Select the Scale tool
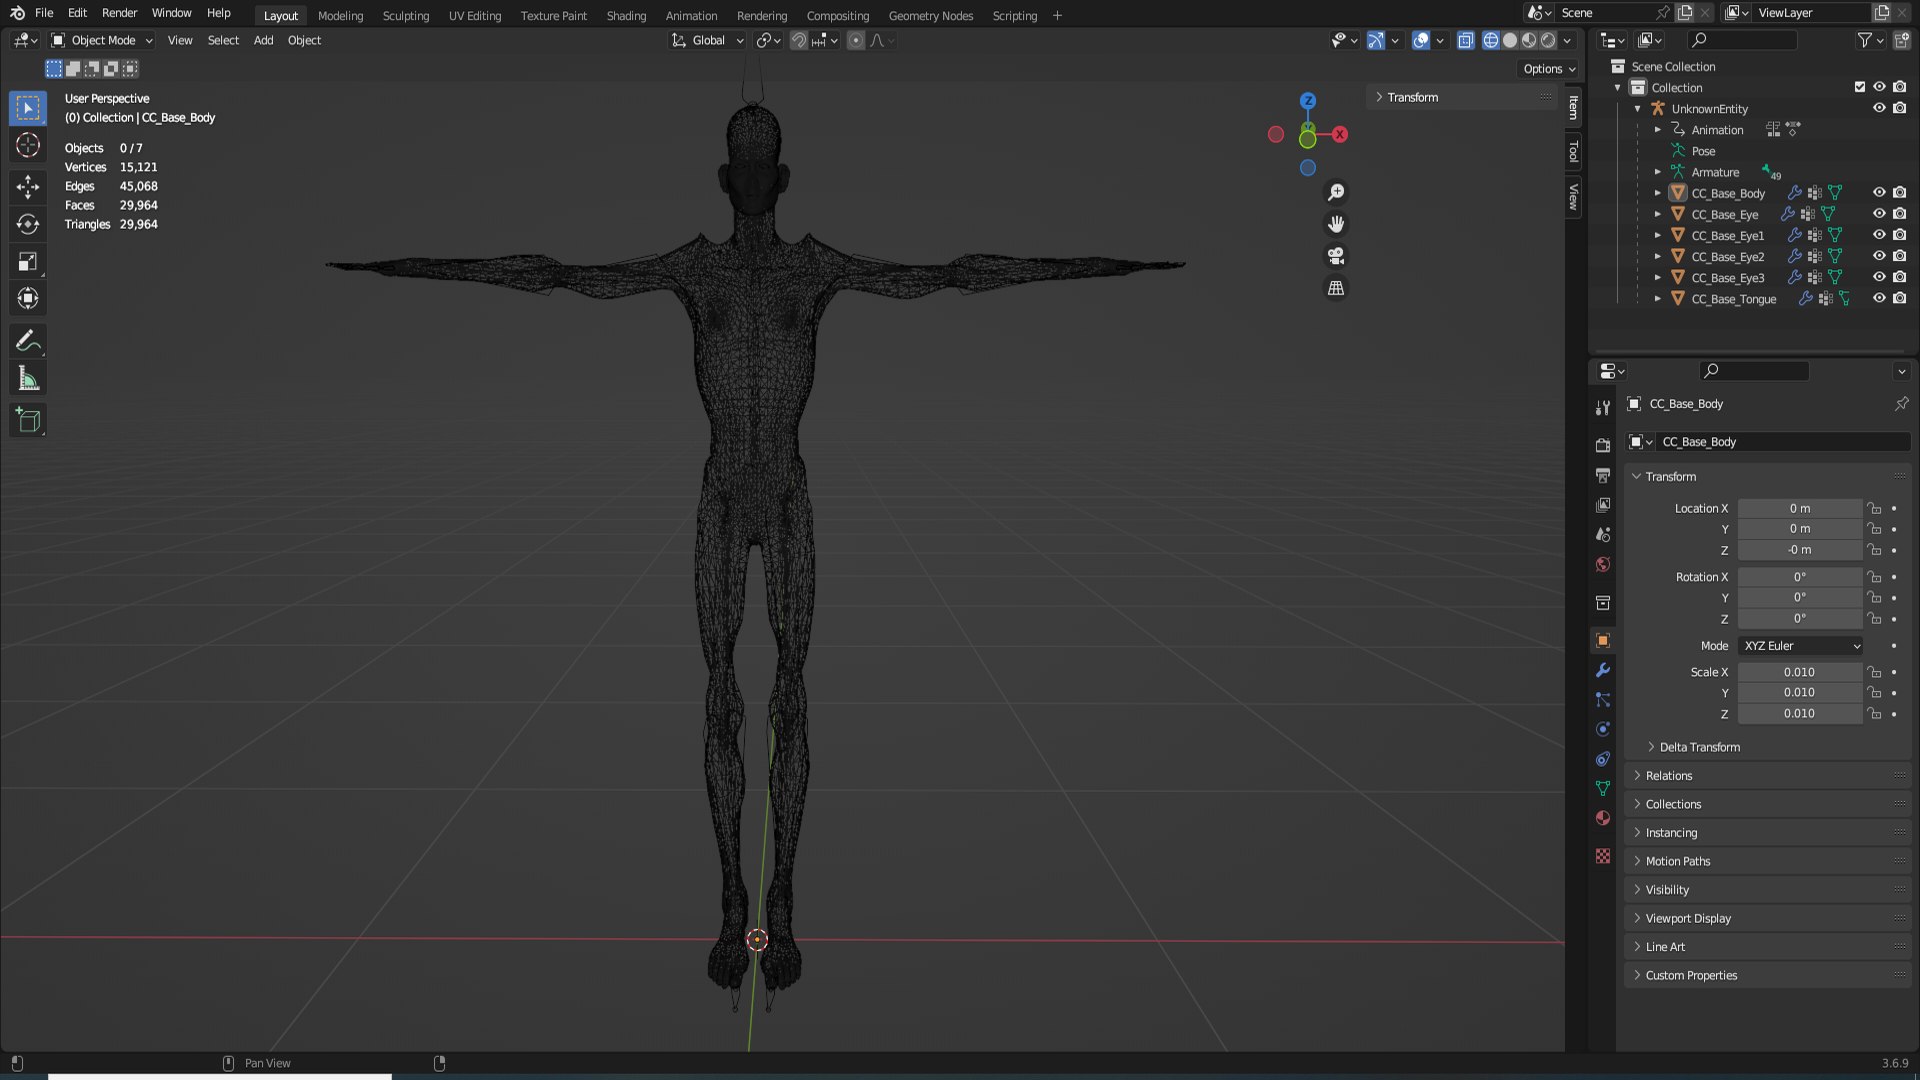The width and height of the screenshot is (1920, 1080). pos(28,262)
